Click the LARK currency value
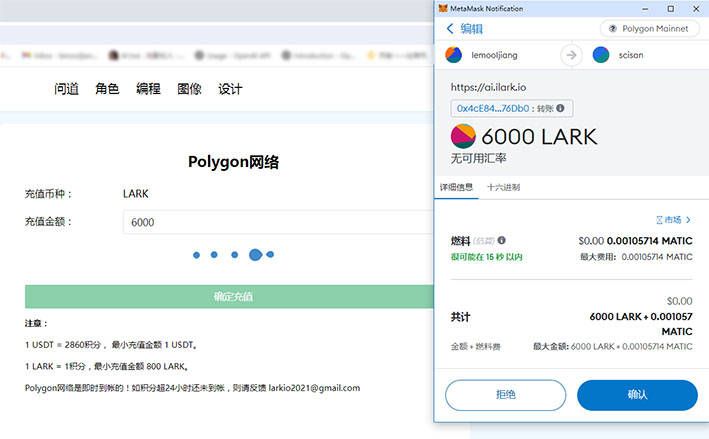Screen dimensions: 709x439 pyautogui.click(x=136, y=194)
